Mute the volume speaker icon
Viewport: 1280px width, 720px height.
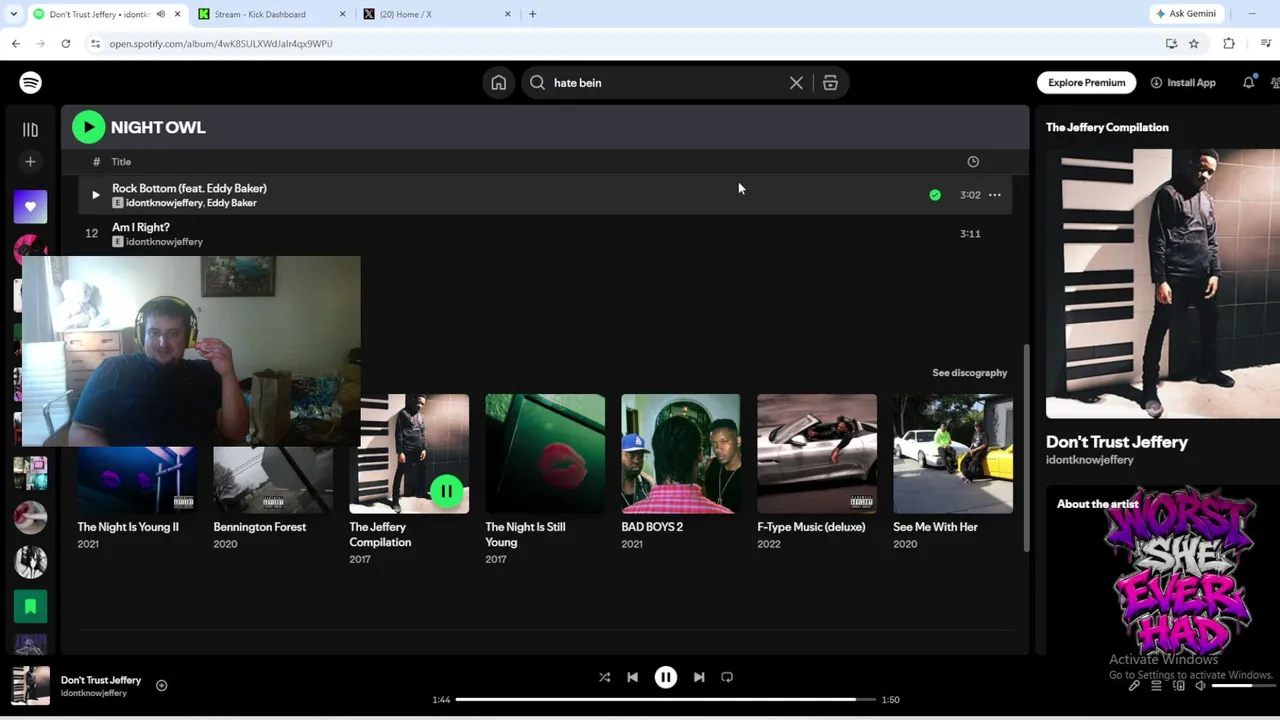(x=1201, y=686)
